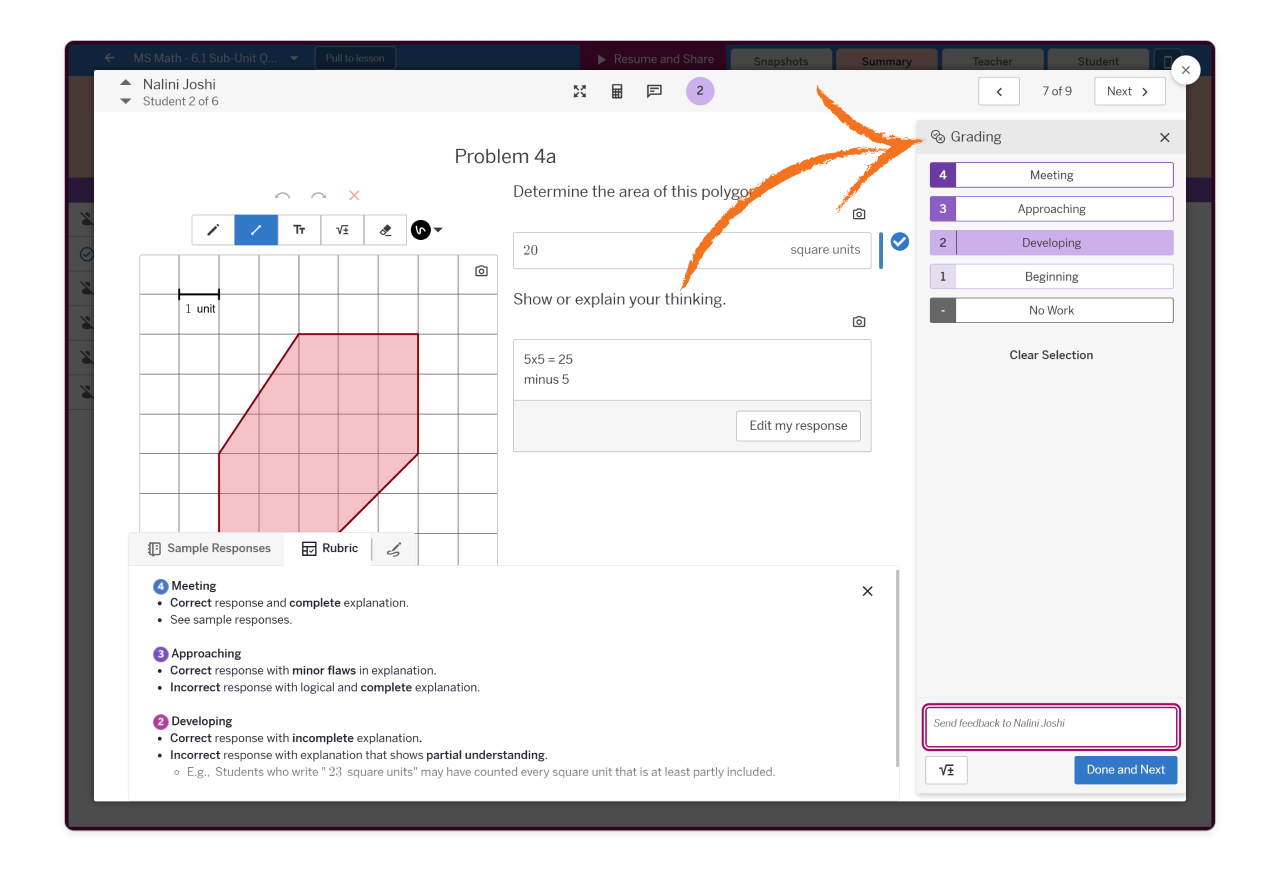This screenshot has width=1280, height=871.
Task: Open the calculator
Action: [617, 91]
